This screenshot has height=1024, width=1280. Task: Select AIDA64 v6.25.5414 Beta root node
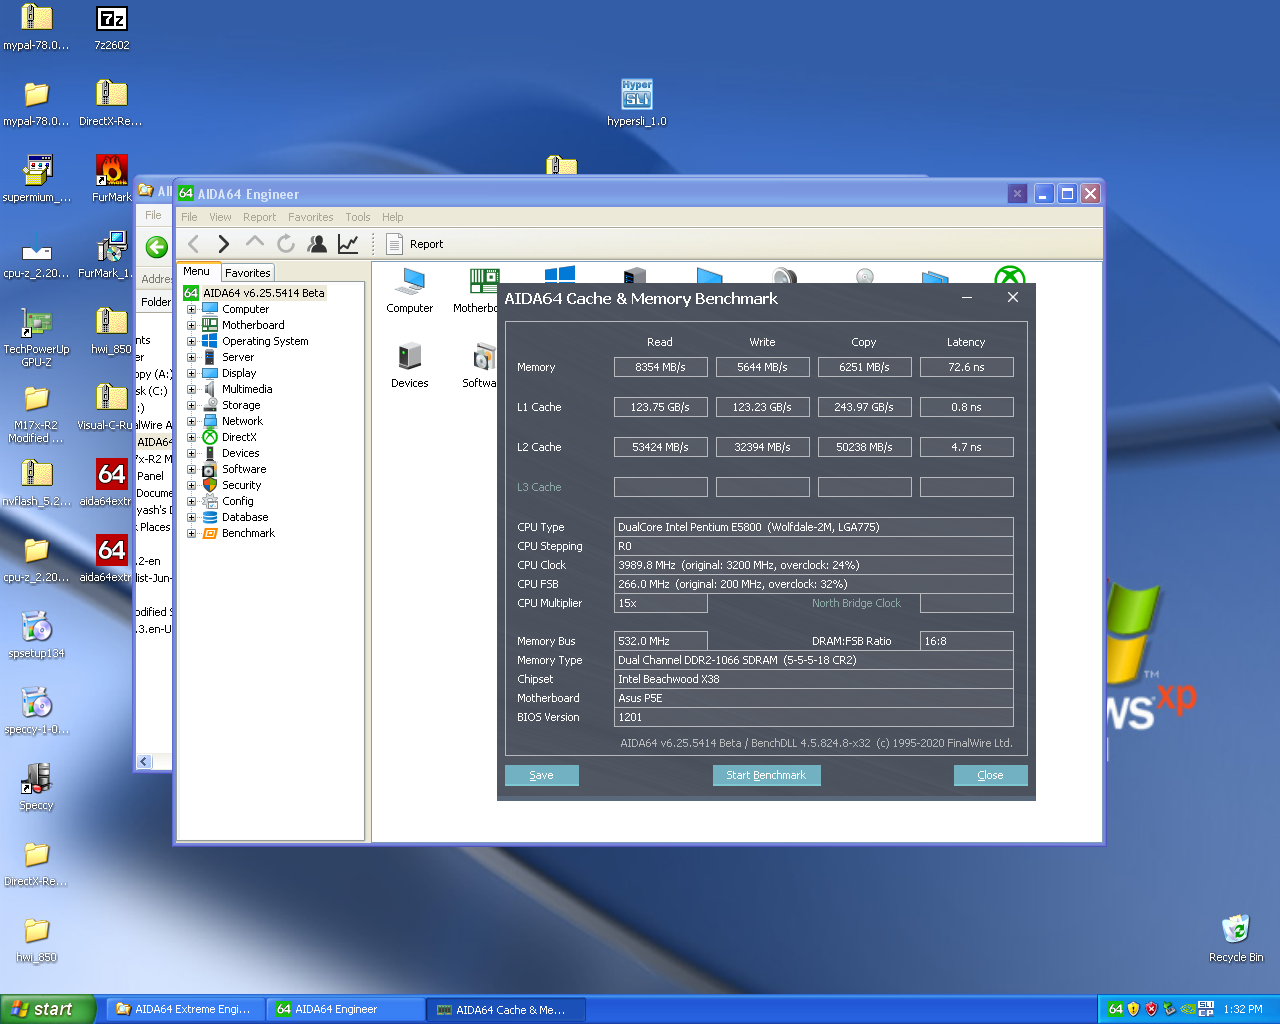click(264, 293)
